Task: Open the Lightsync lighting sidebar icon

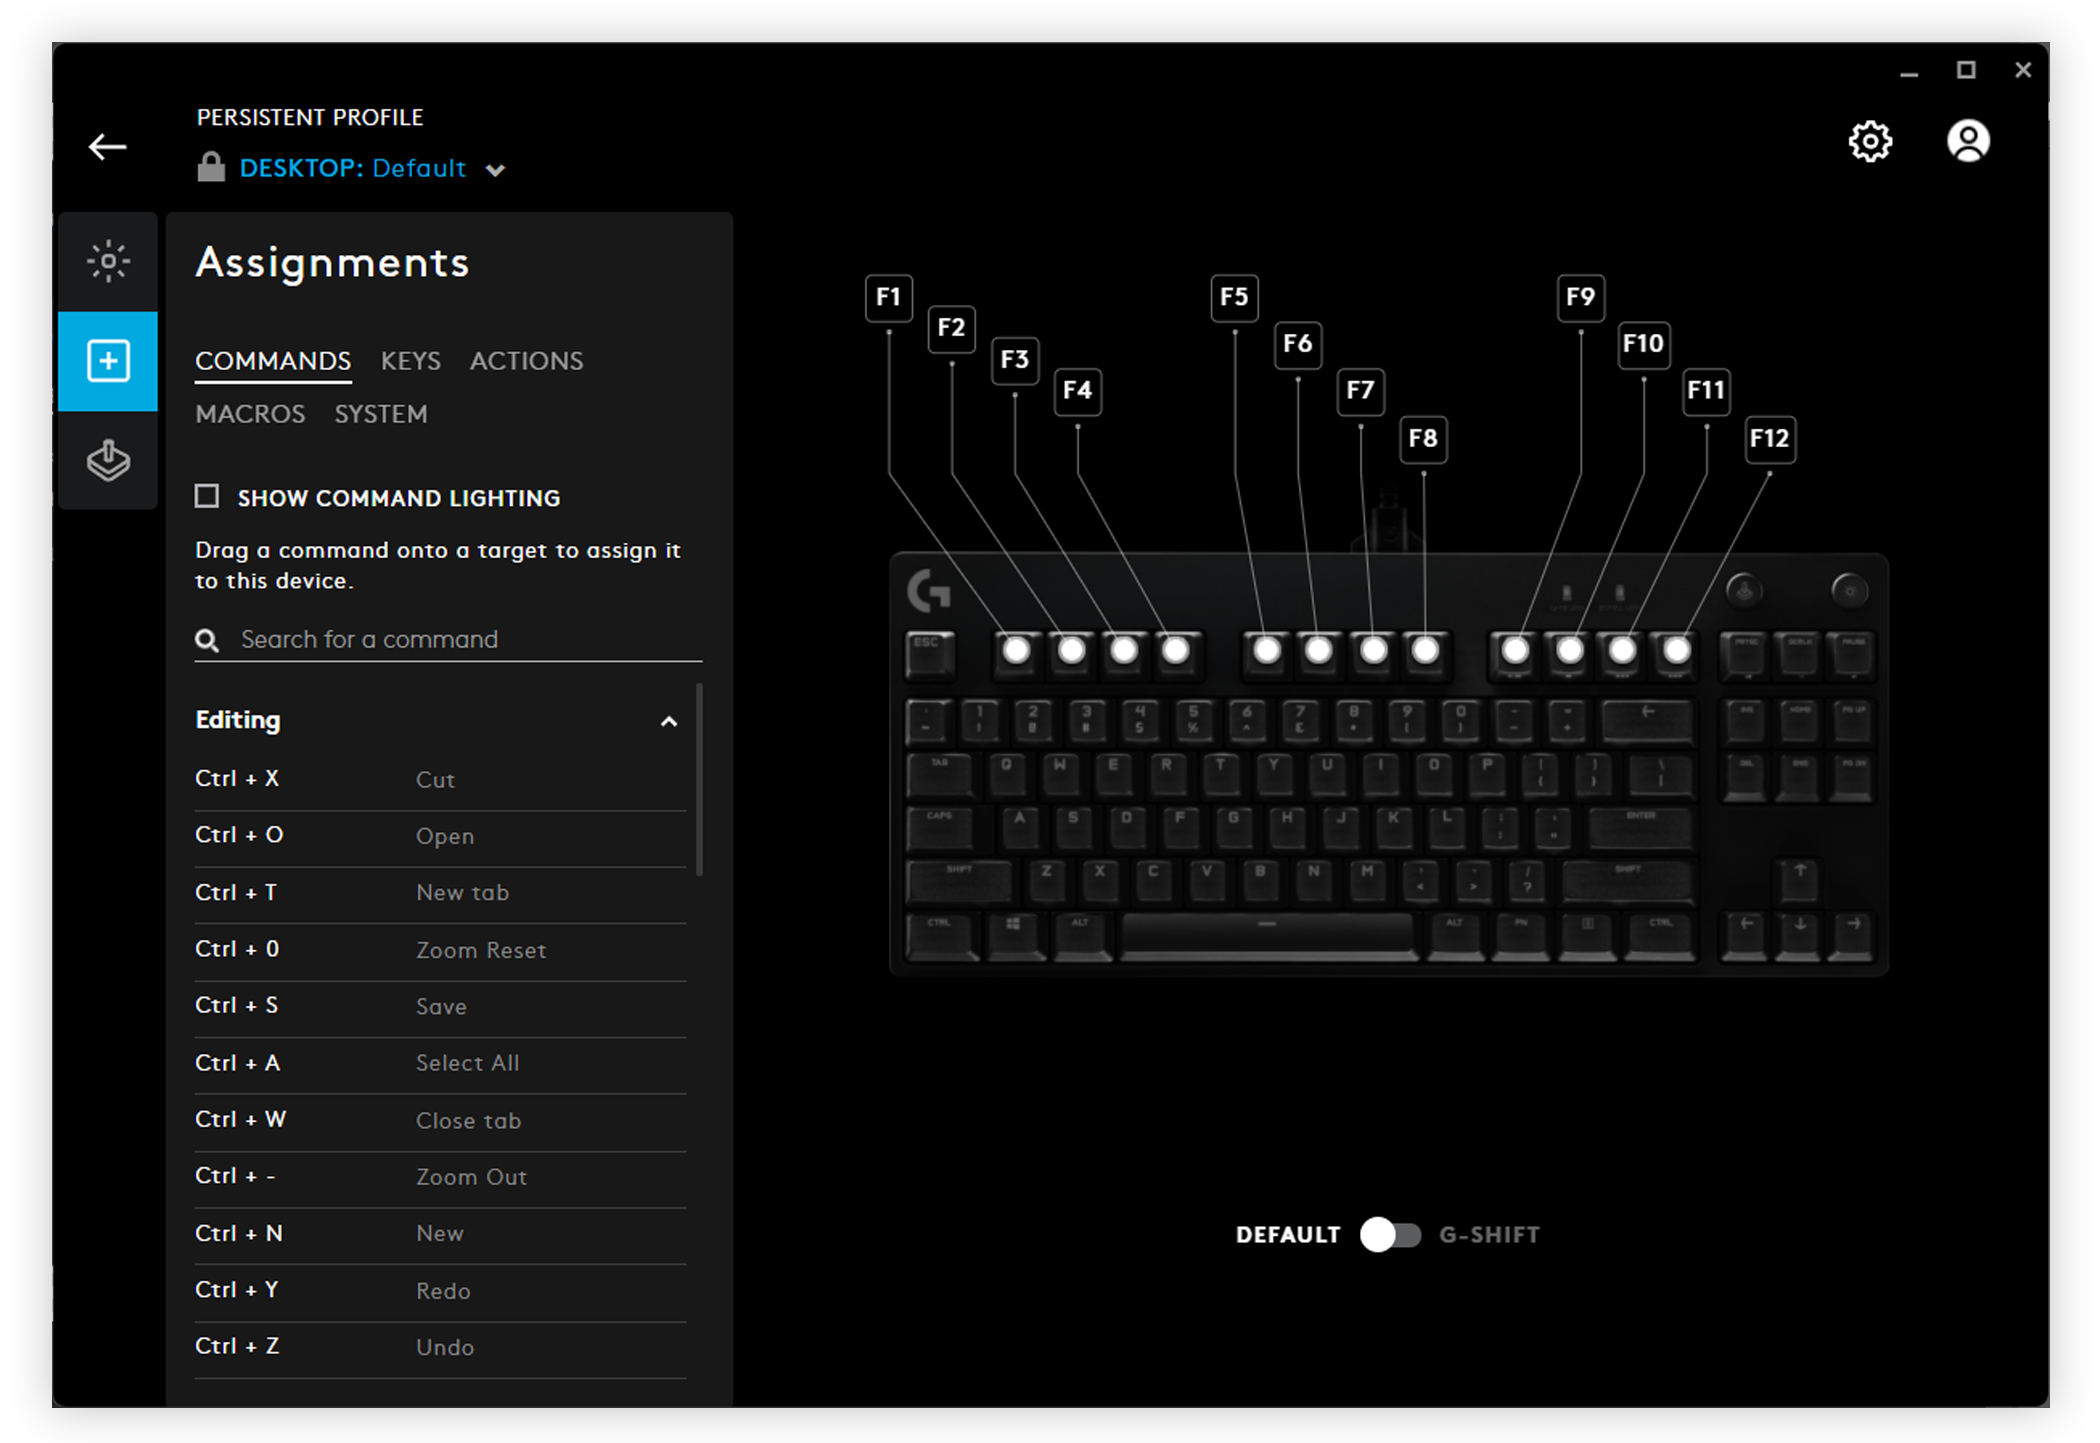Action: pyautogui.click(x=108, y=262)
